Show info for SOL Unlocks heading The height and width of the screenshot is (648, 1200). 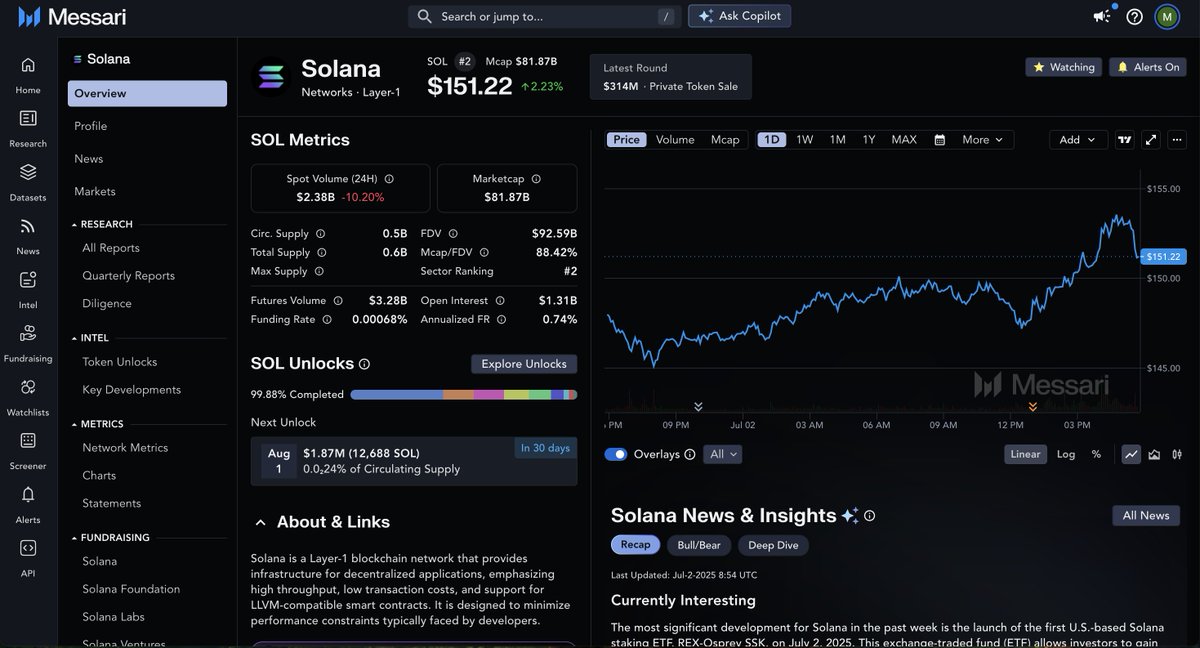coord(364,364)
